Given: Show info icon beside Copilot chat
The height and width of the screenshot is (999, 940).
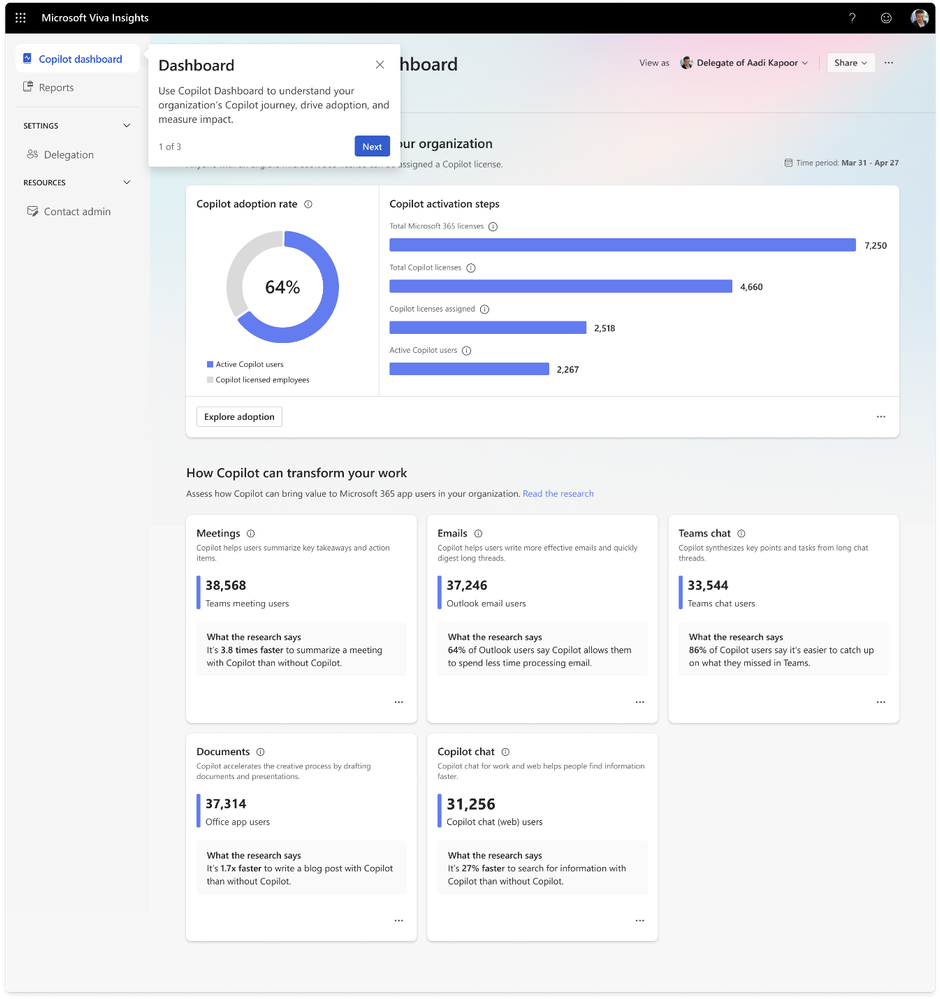Looking at the screenshot, I should click(505, 752).
